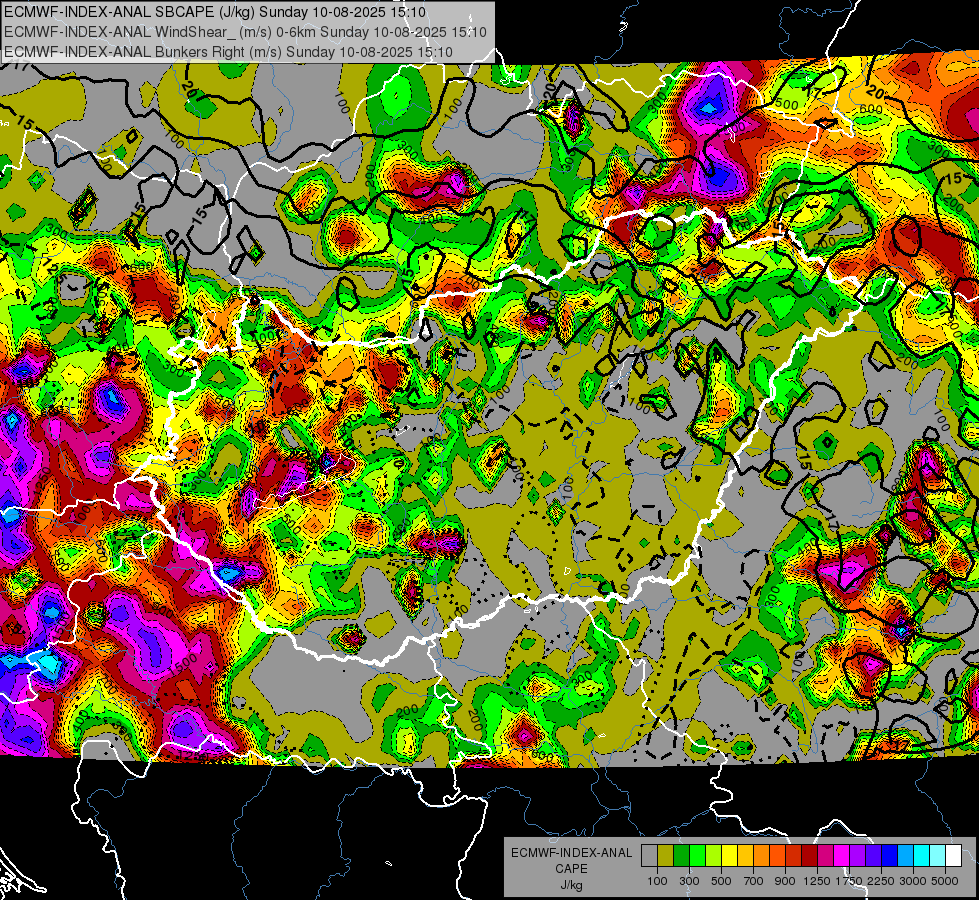Screen dimensions: 979x900
Task: Click the '1750' legend scale label
Action: click(849, 881)
